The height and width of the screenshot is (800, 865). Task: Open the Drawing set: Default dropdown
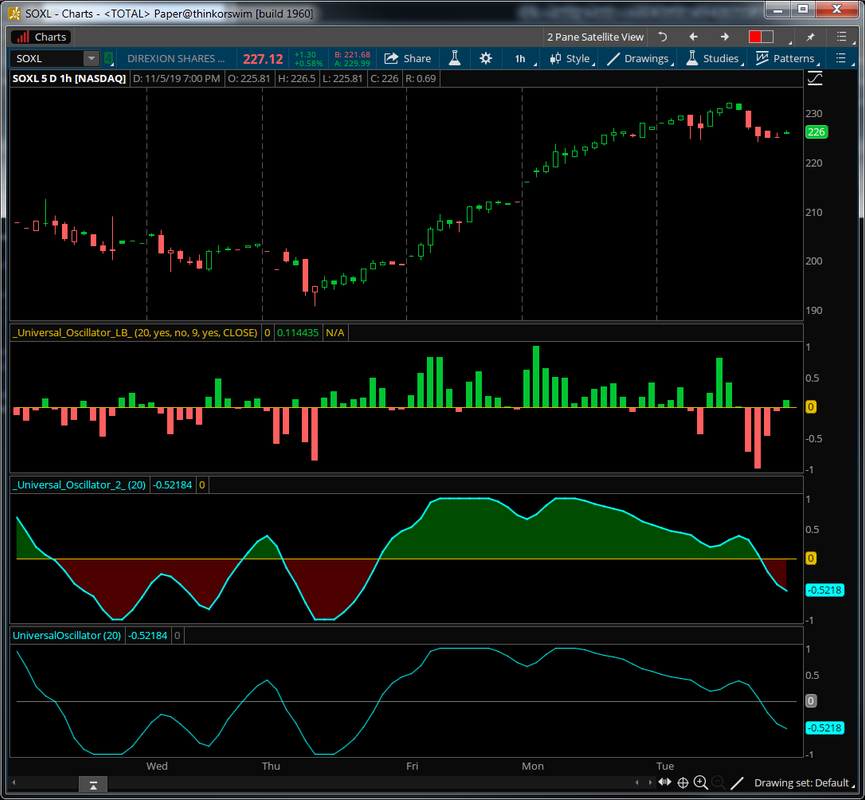803,783
